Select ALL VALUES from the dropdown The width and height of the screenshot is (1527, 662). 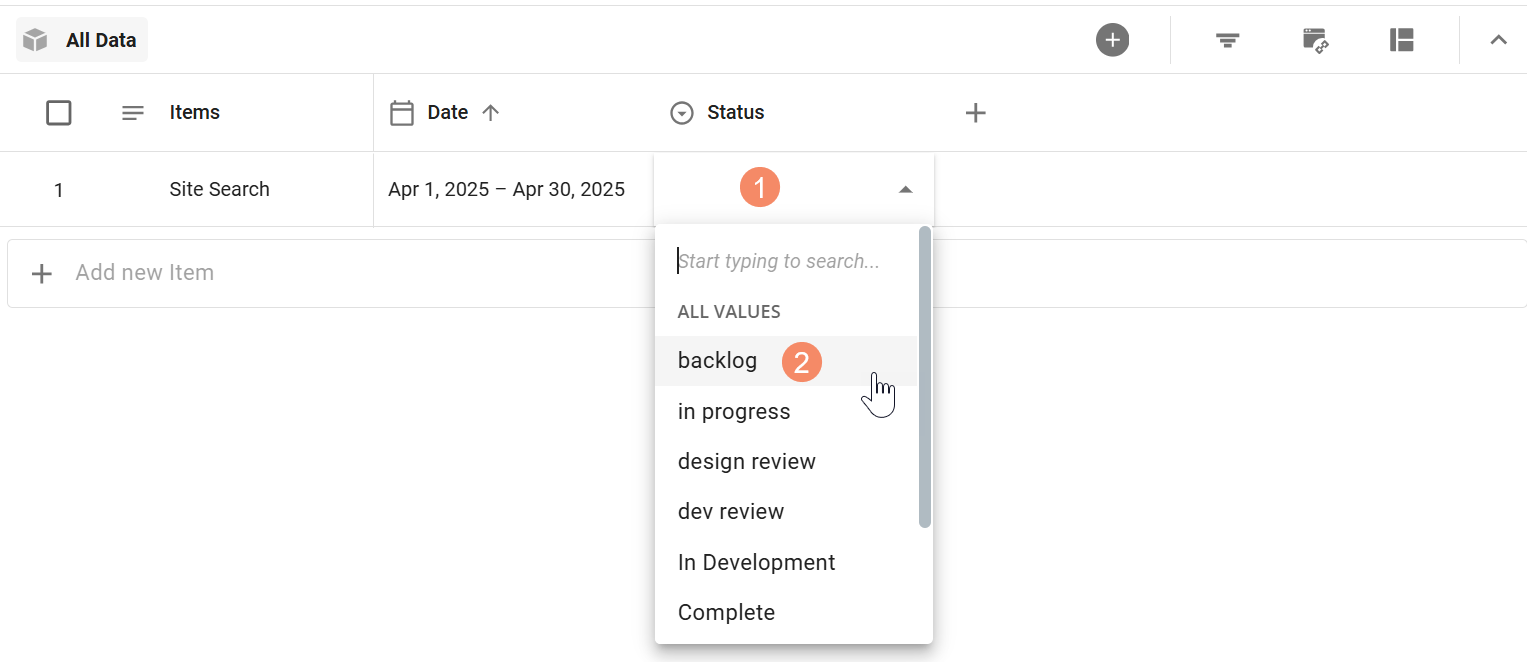tap(729, 311)
